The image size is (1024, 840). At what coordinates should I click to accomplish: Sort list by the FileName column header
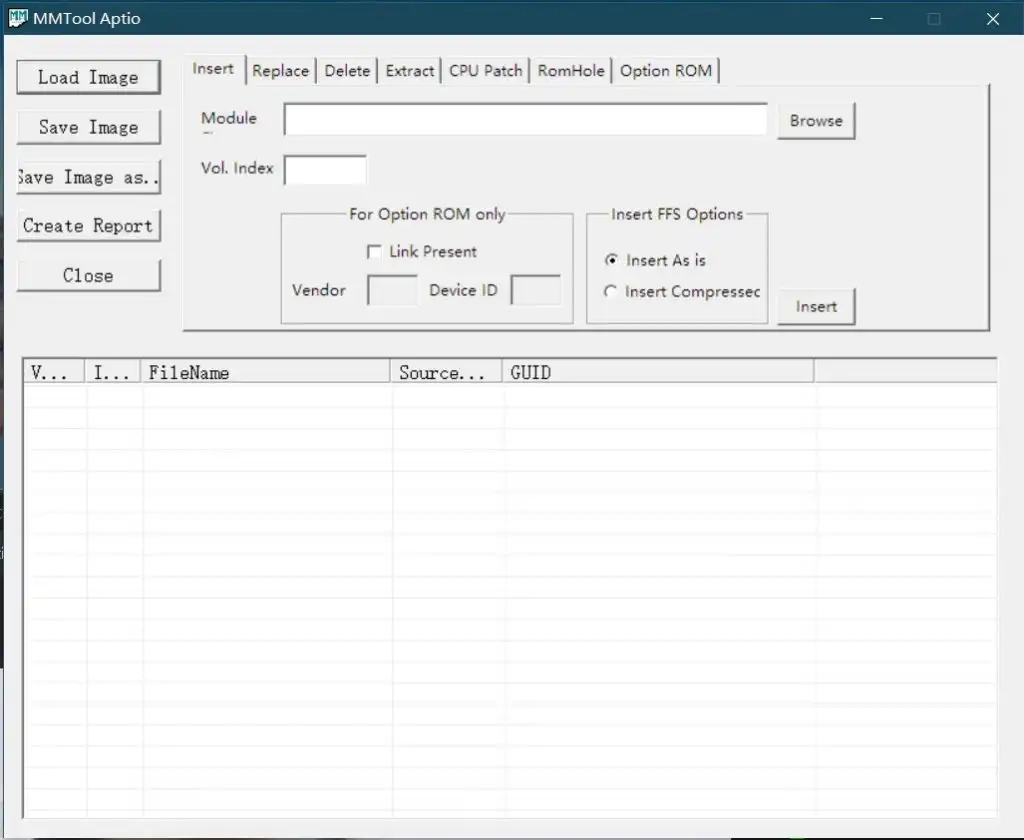click(x=265, y=373)
